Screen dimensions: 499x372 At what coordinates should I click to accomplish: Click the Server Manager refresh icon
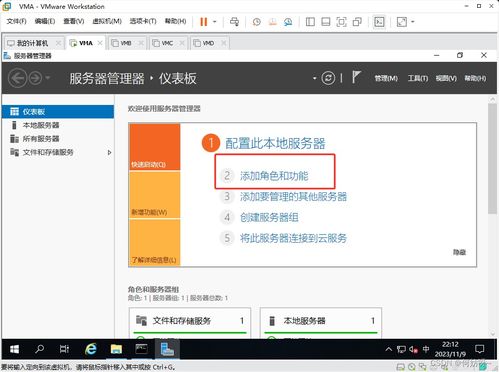(328, 78)
